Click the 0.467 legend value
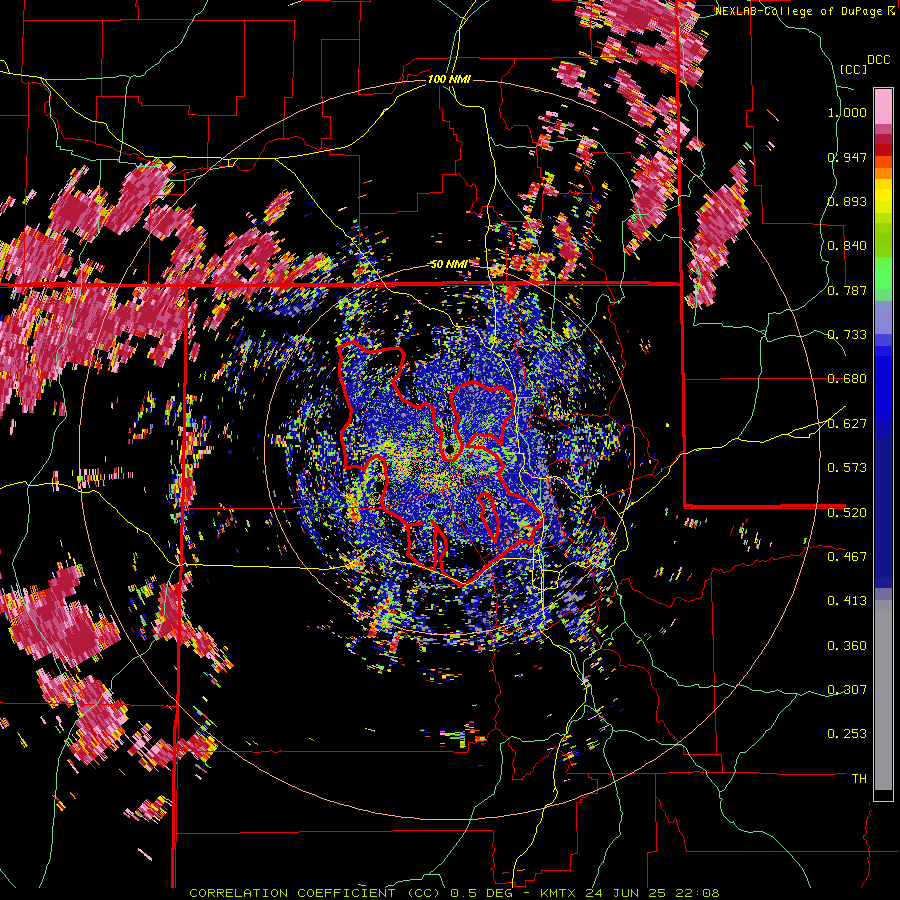 847,557
